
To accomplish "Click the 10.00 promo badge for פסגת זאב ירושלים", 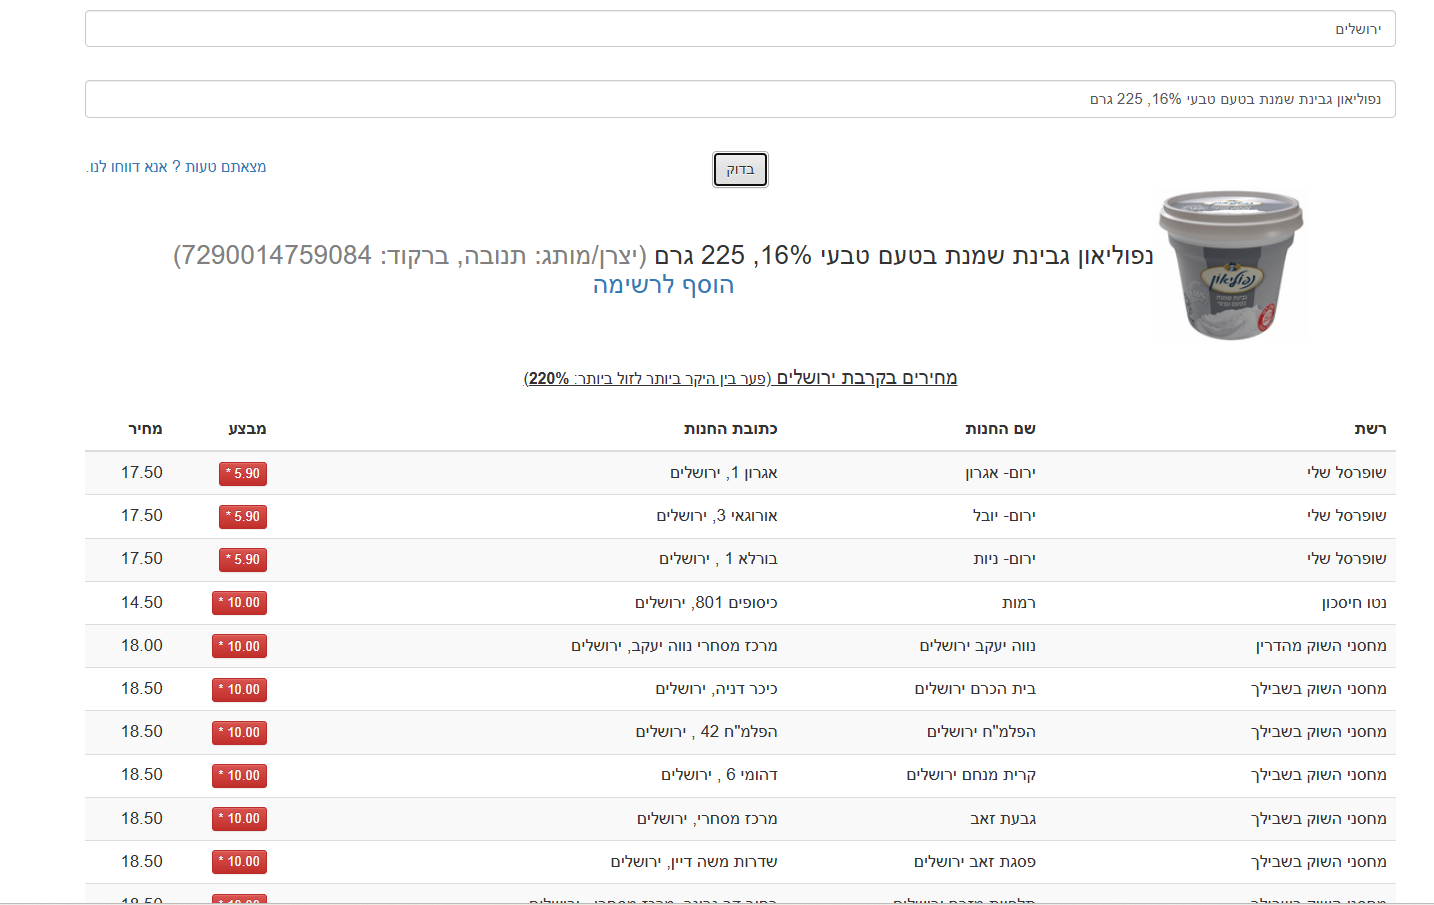I will click(x=239, y=861).
